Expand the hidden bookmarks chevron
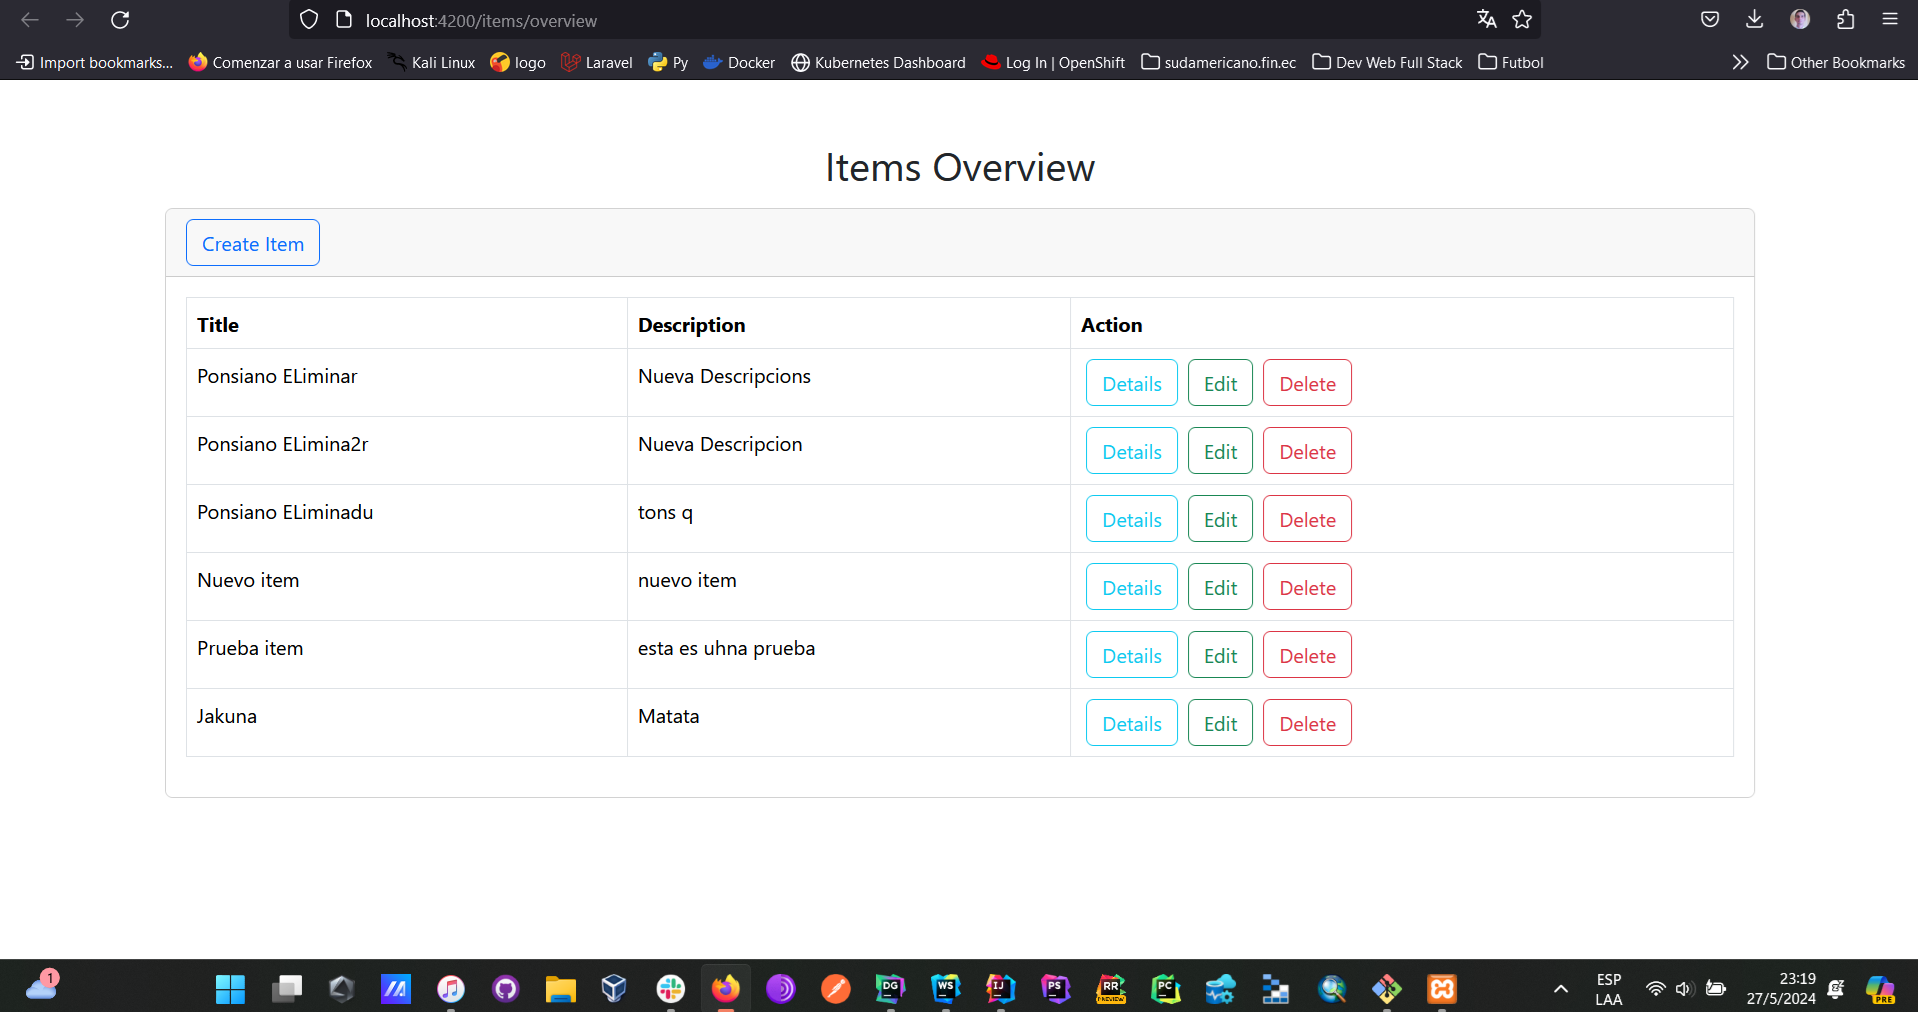 point(1740,62)
